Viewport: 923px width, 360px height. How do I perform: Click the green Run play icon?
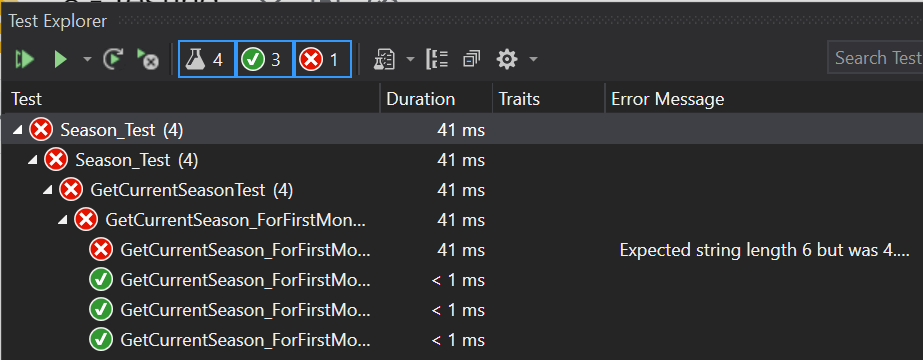click(x=61, y=59)
